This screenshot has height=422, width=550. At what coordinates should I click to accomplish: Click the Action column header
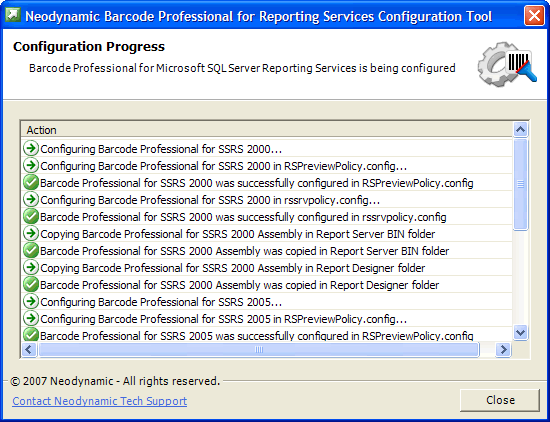[x=267, y=130]
